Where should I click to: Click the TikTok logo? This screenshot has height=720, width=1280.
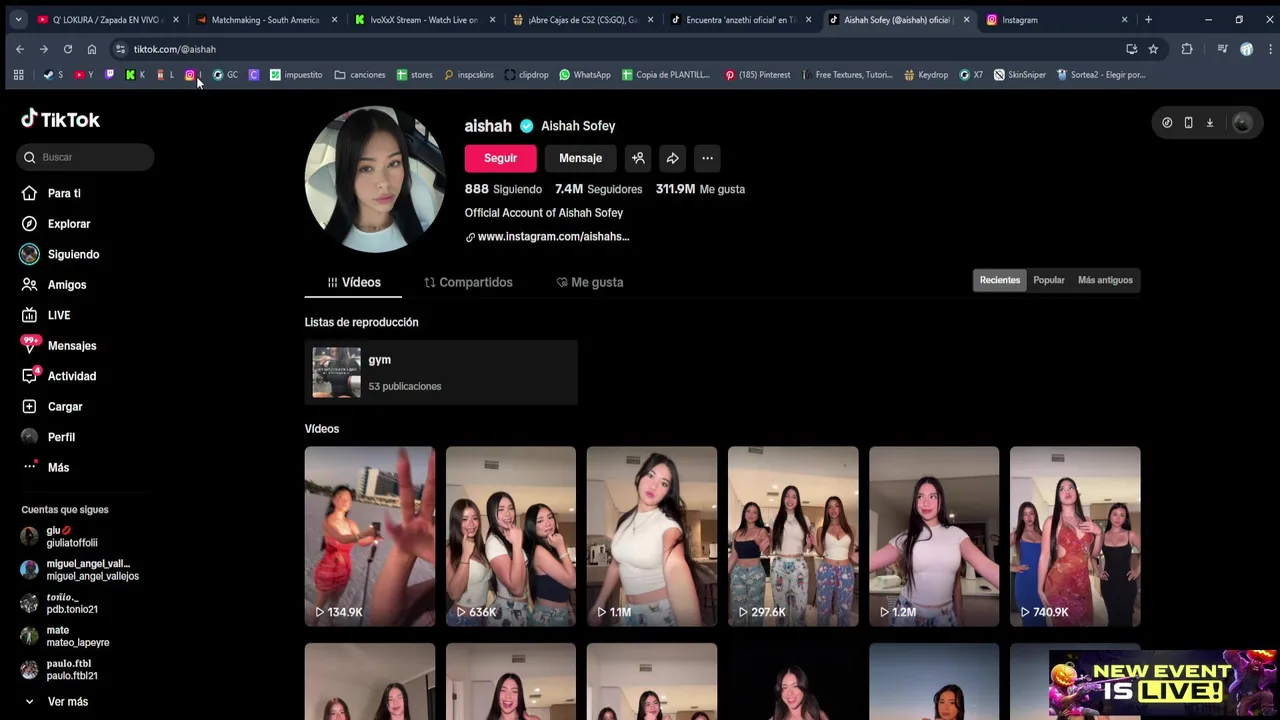click(x=61, y=119)
